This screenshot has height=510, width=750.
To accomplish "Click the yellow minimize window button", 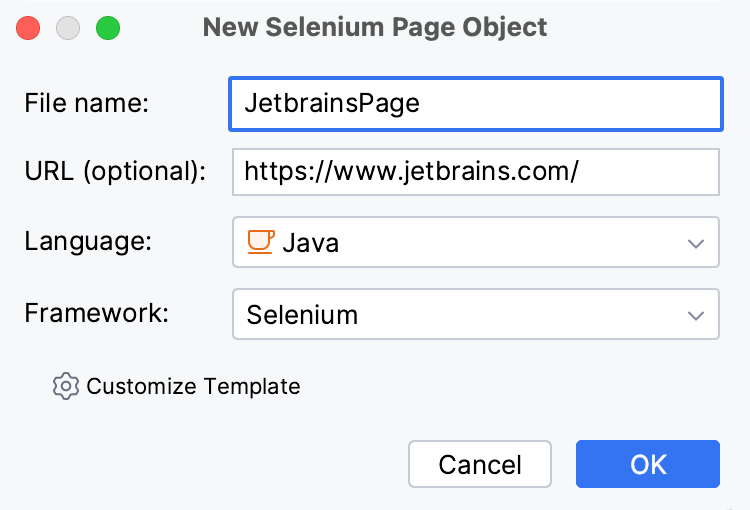I will (68, 28).
